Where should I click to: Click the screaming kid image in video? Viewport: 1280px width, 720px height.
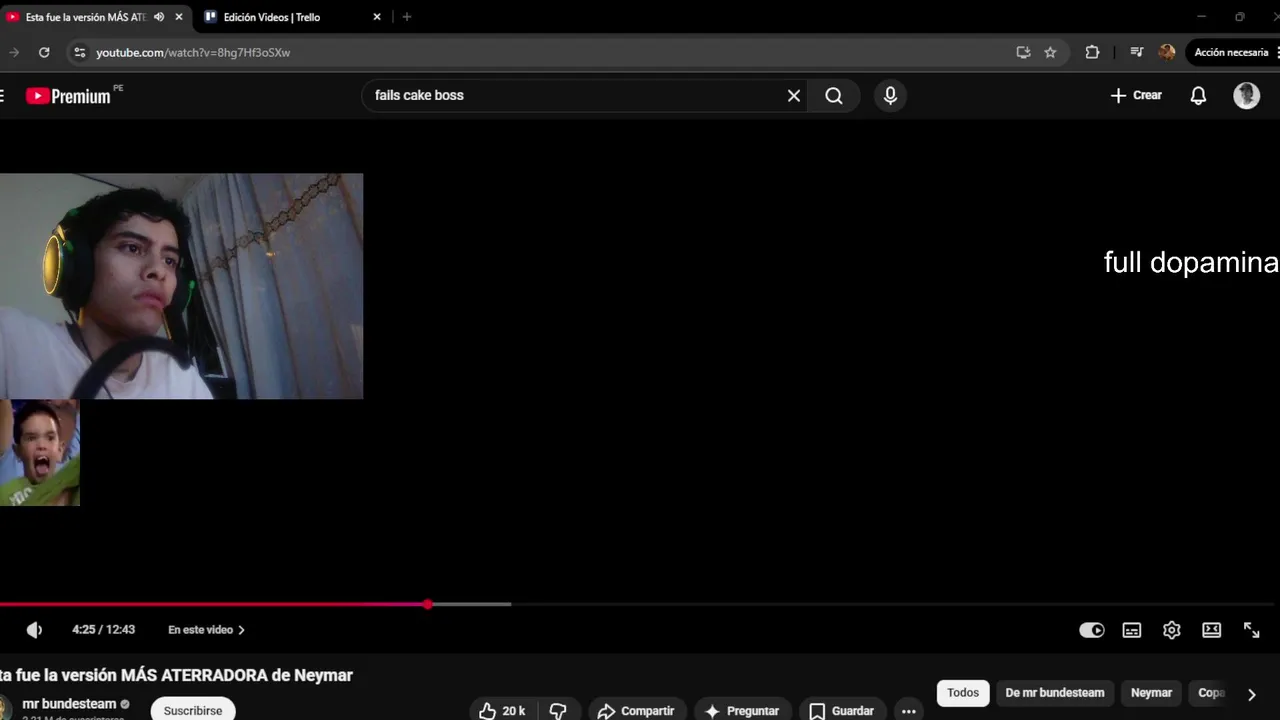40,452
